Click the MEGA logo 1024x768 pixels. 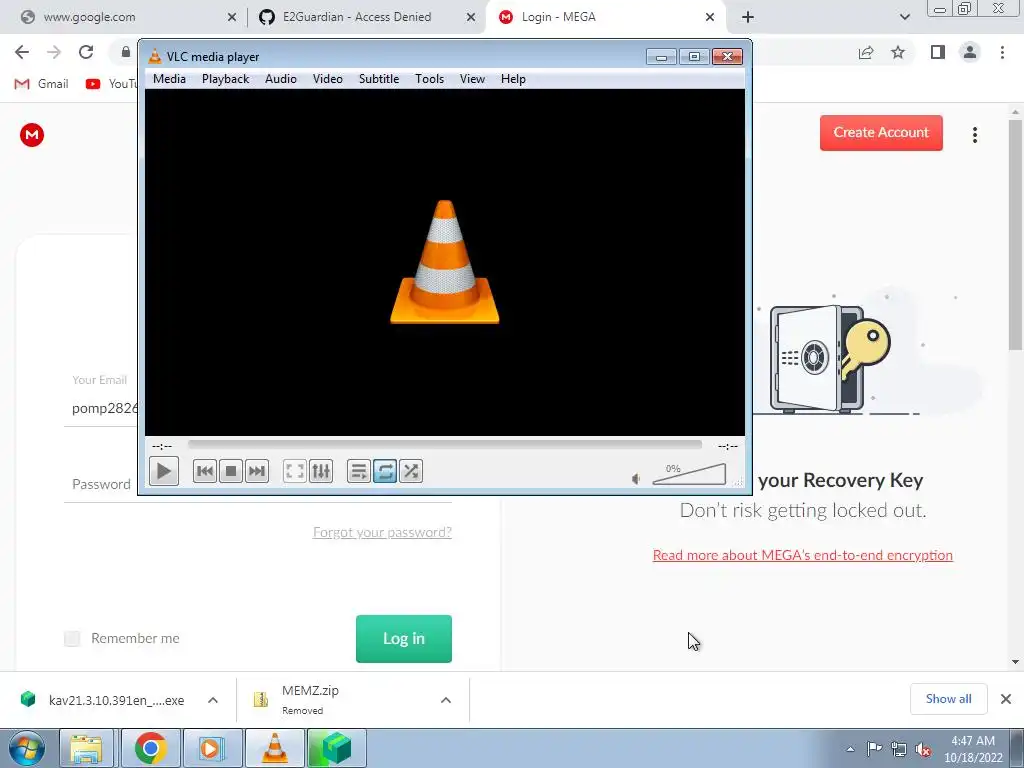click(32, 135)
